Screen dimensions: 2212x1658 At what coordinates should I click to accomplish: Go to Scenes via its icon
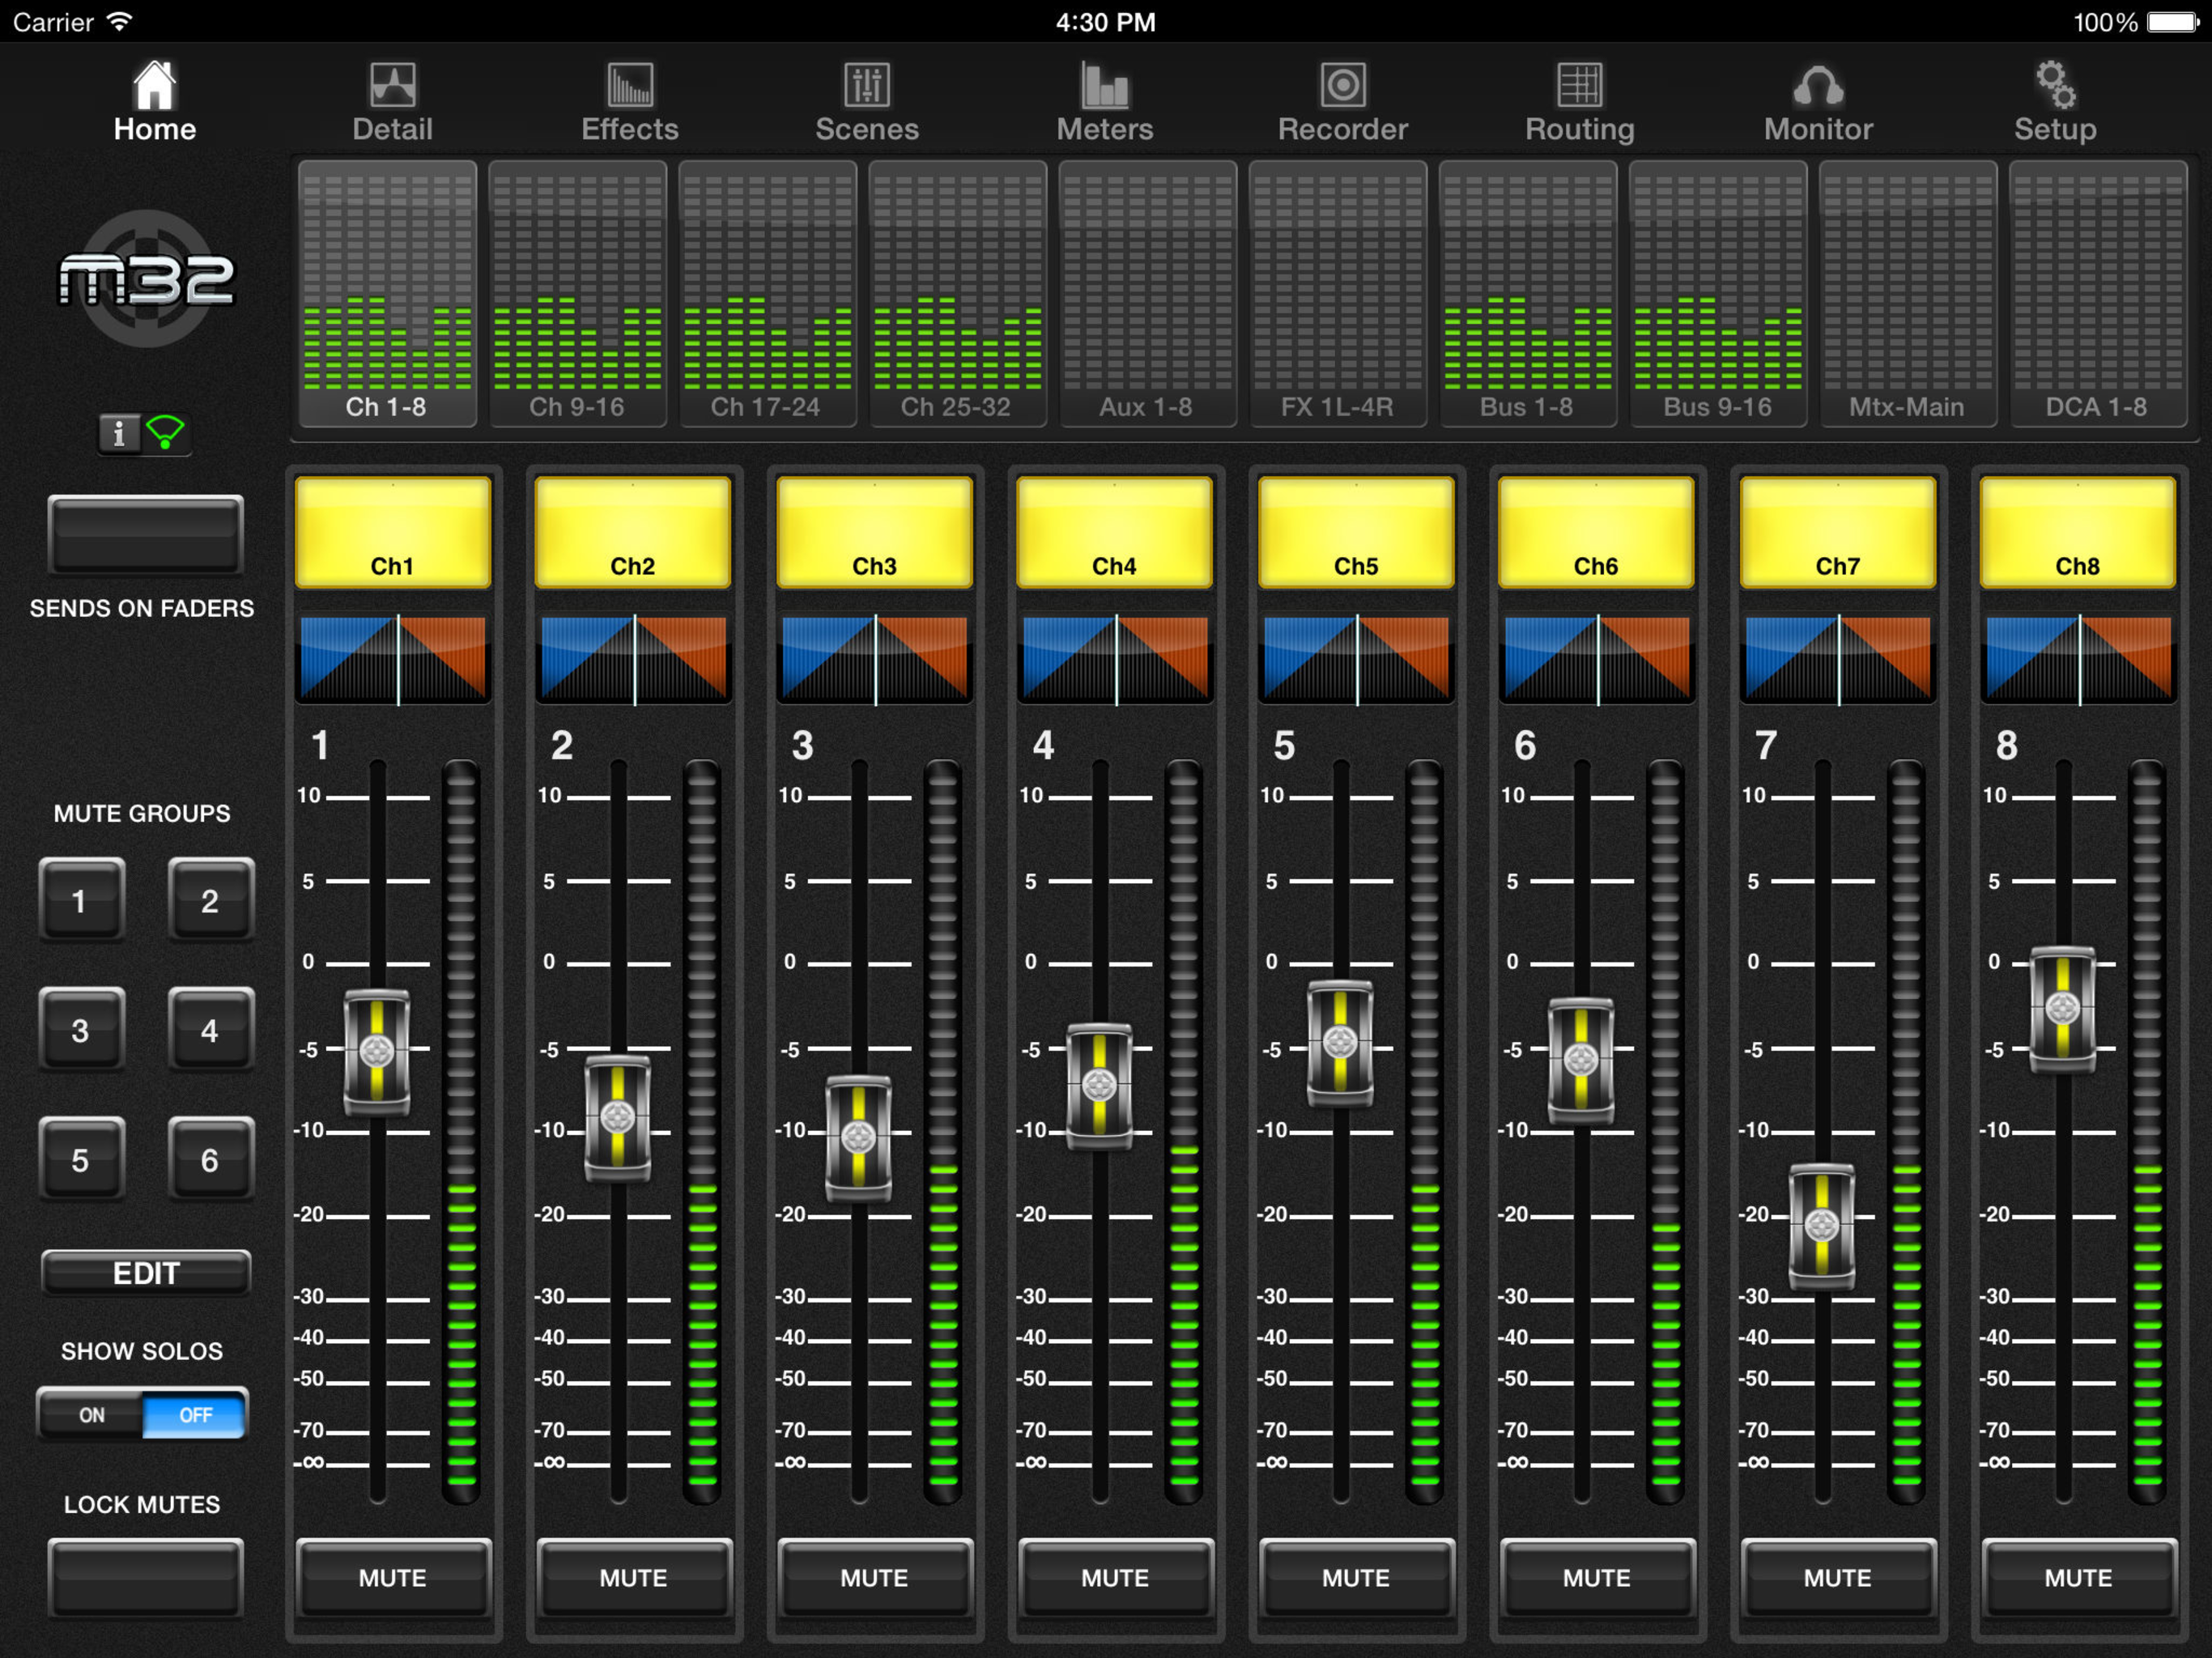pos(866,87)
